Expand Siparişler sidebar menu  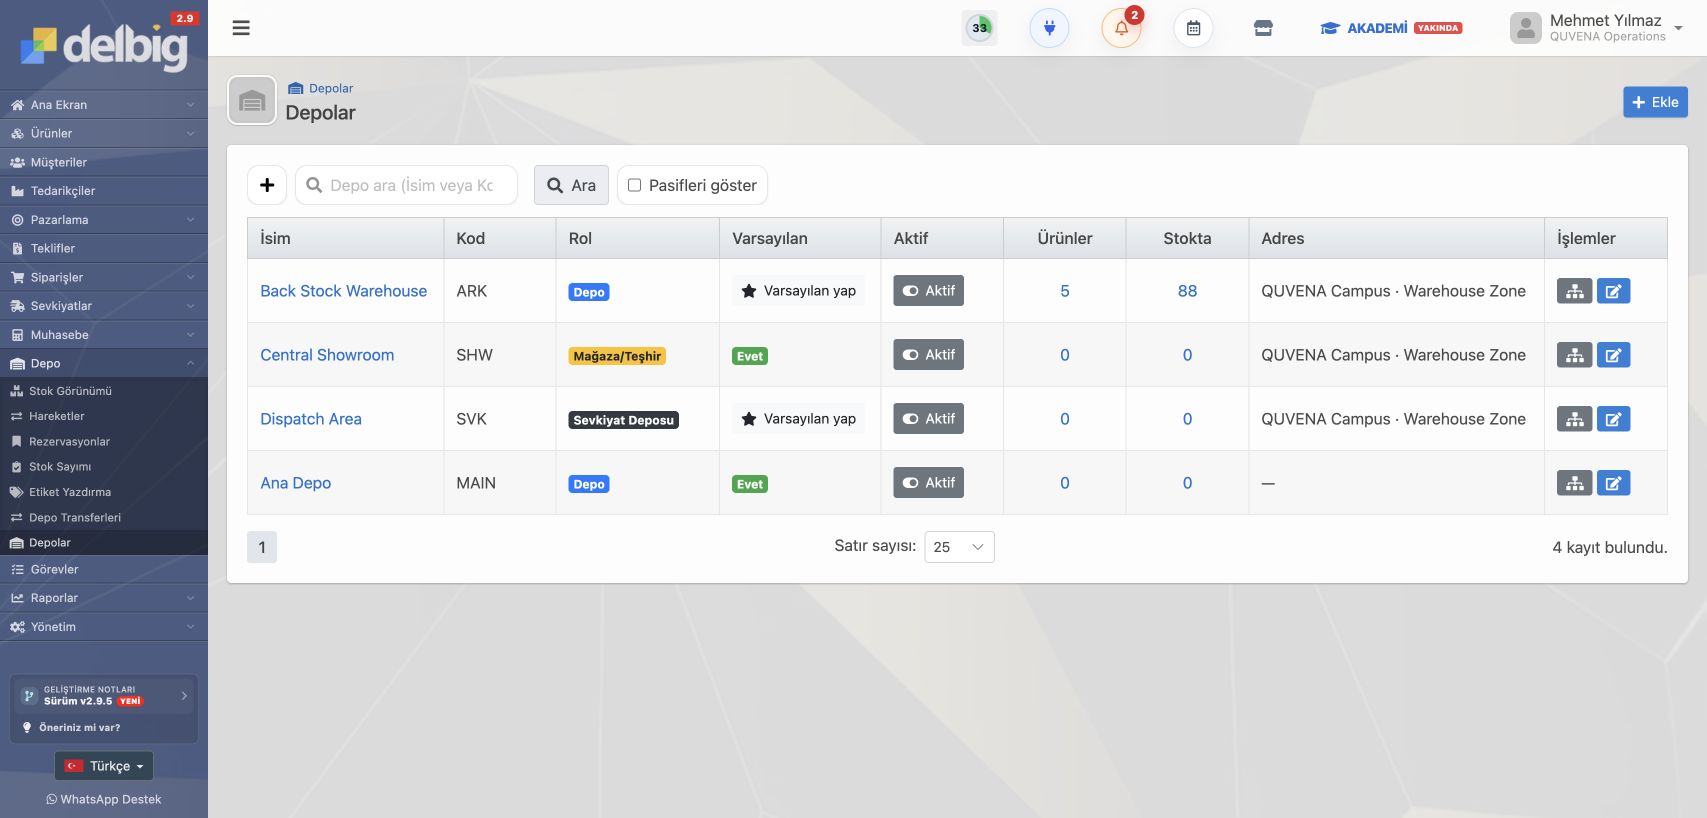pyautogui.click(x=104, y=277)
